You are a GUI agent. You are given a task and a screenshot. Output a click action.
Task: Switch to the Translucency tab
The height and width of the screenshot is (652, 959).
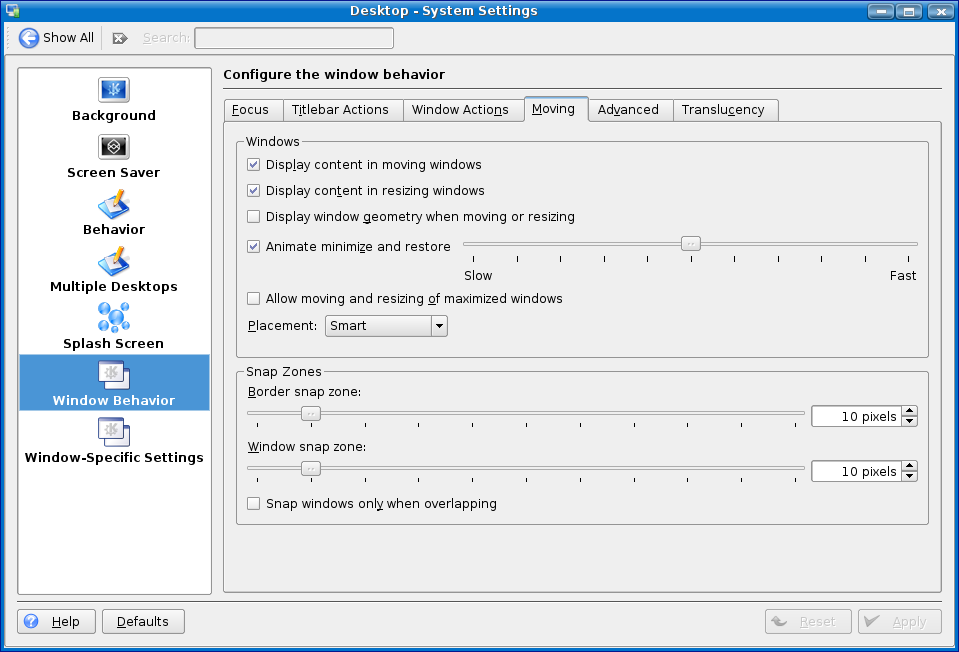(723, 110)
